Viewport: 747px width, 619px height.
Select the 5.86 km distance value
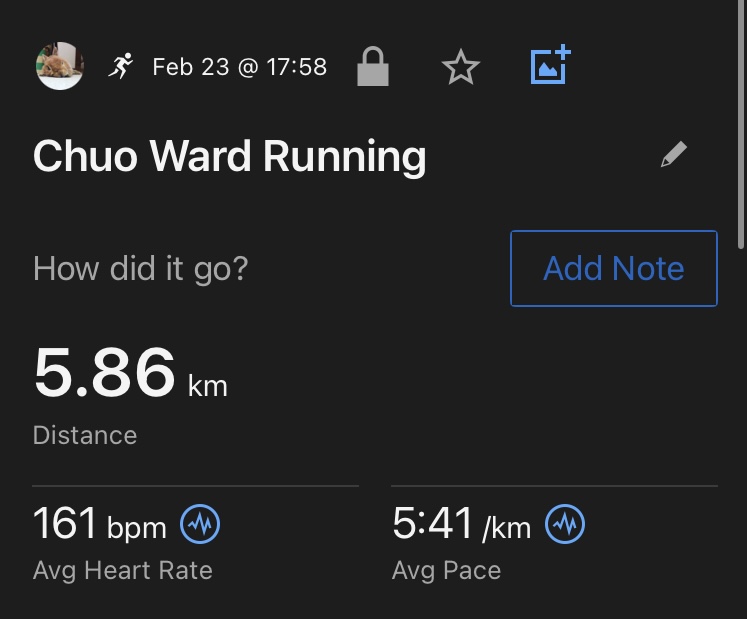click(131, 373)
